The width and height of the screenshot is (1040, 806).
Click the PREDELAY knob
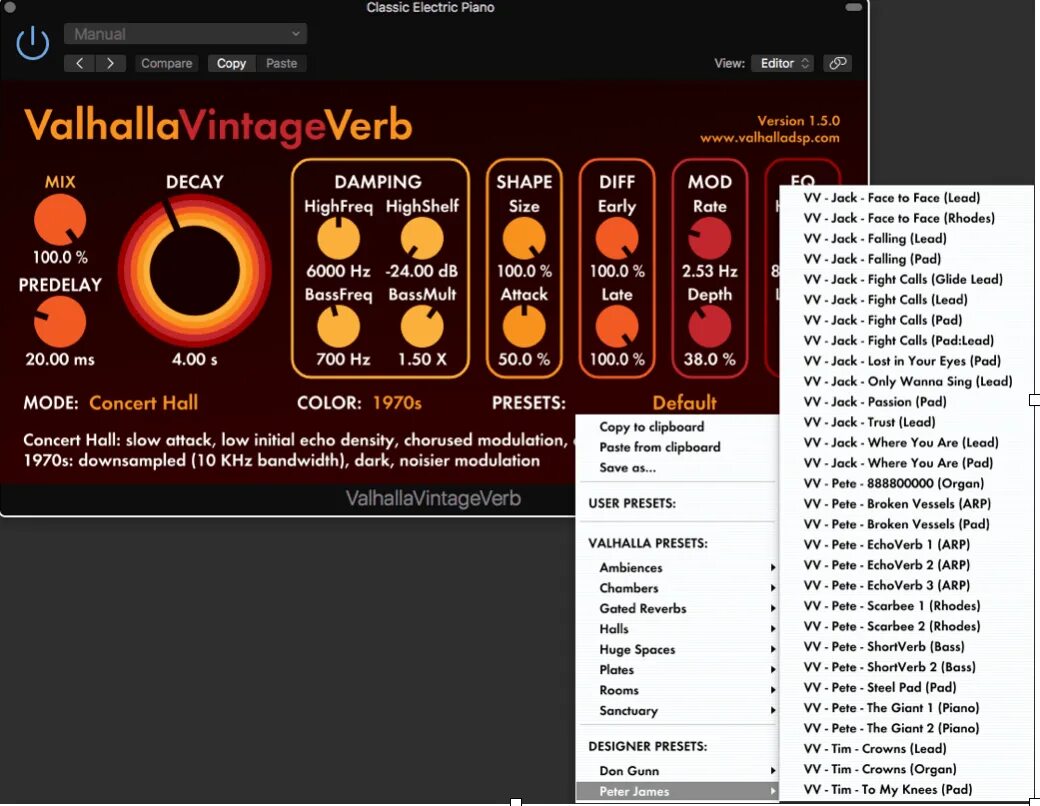pyautogui.click(x=60, y=322)
